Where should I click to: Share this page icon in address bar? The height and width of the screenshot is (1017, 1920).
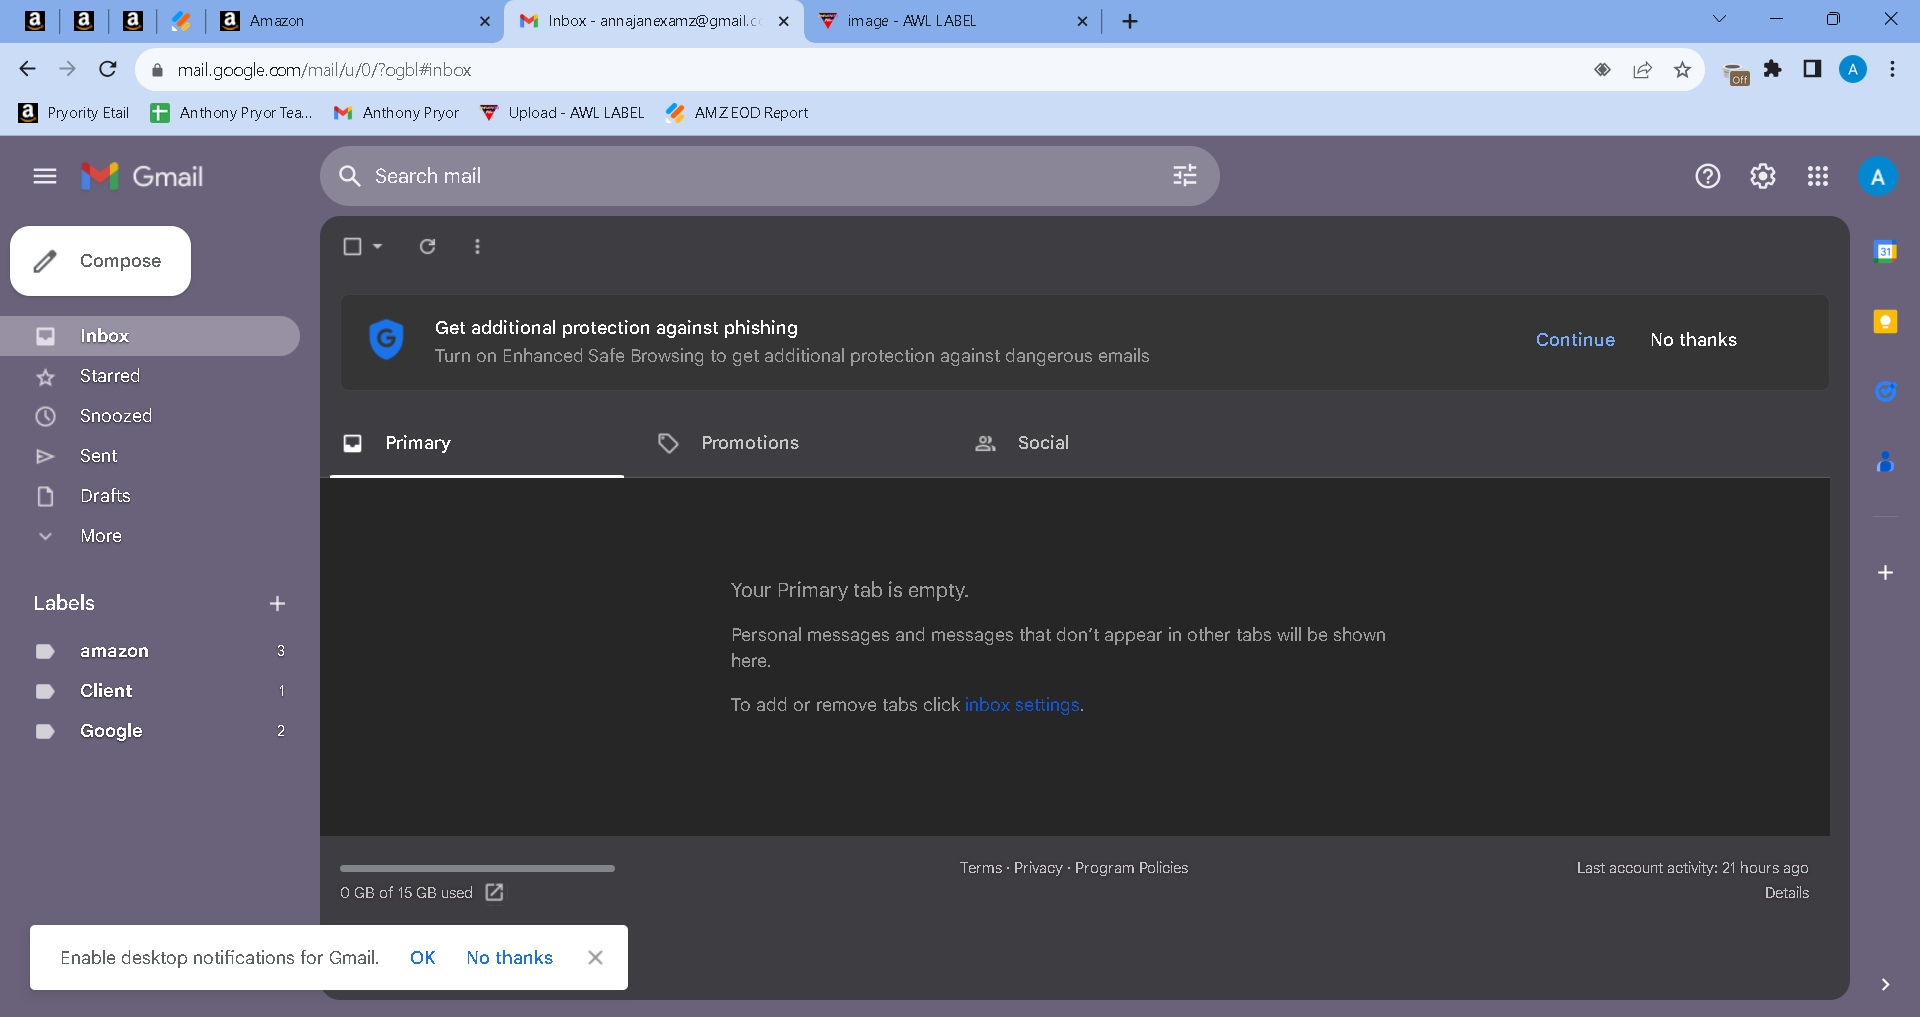(x=1642, y=69)
